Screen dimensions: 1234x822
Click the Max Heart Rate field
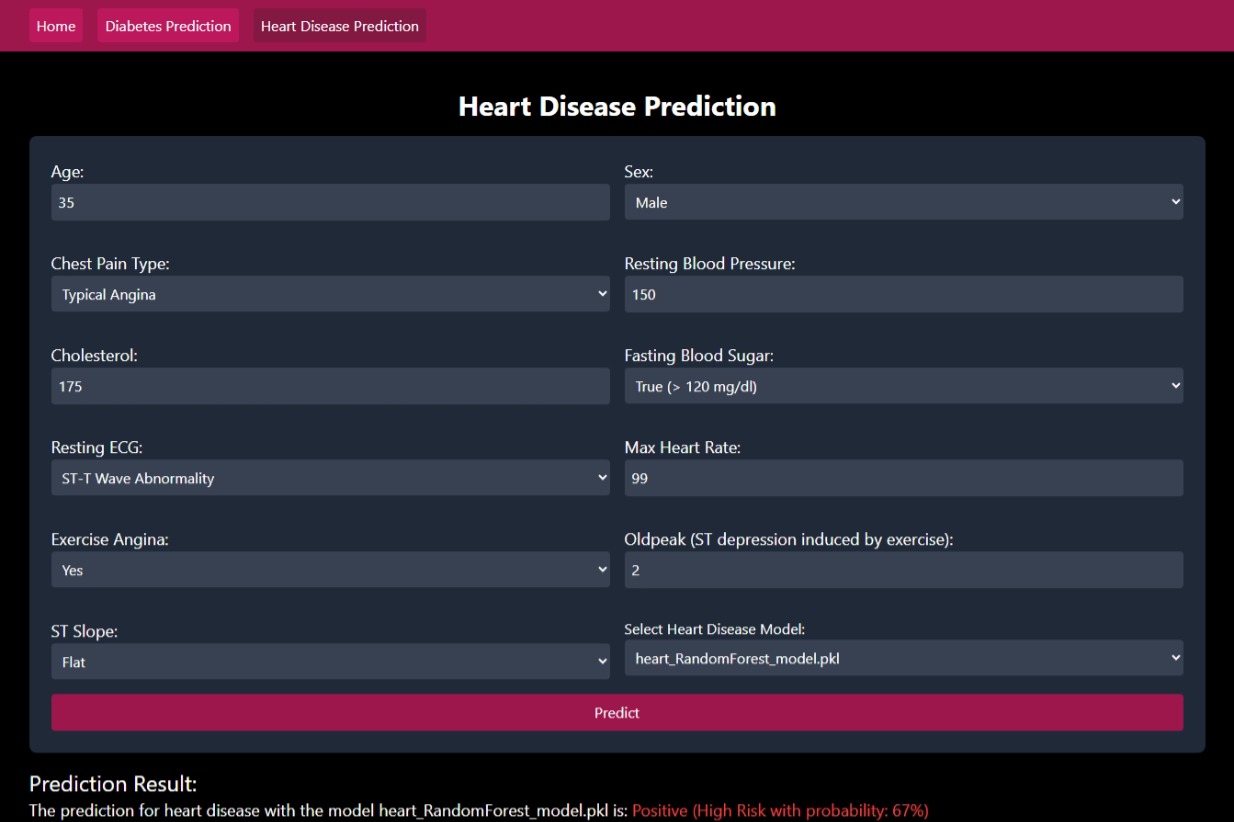pos(903,478)
